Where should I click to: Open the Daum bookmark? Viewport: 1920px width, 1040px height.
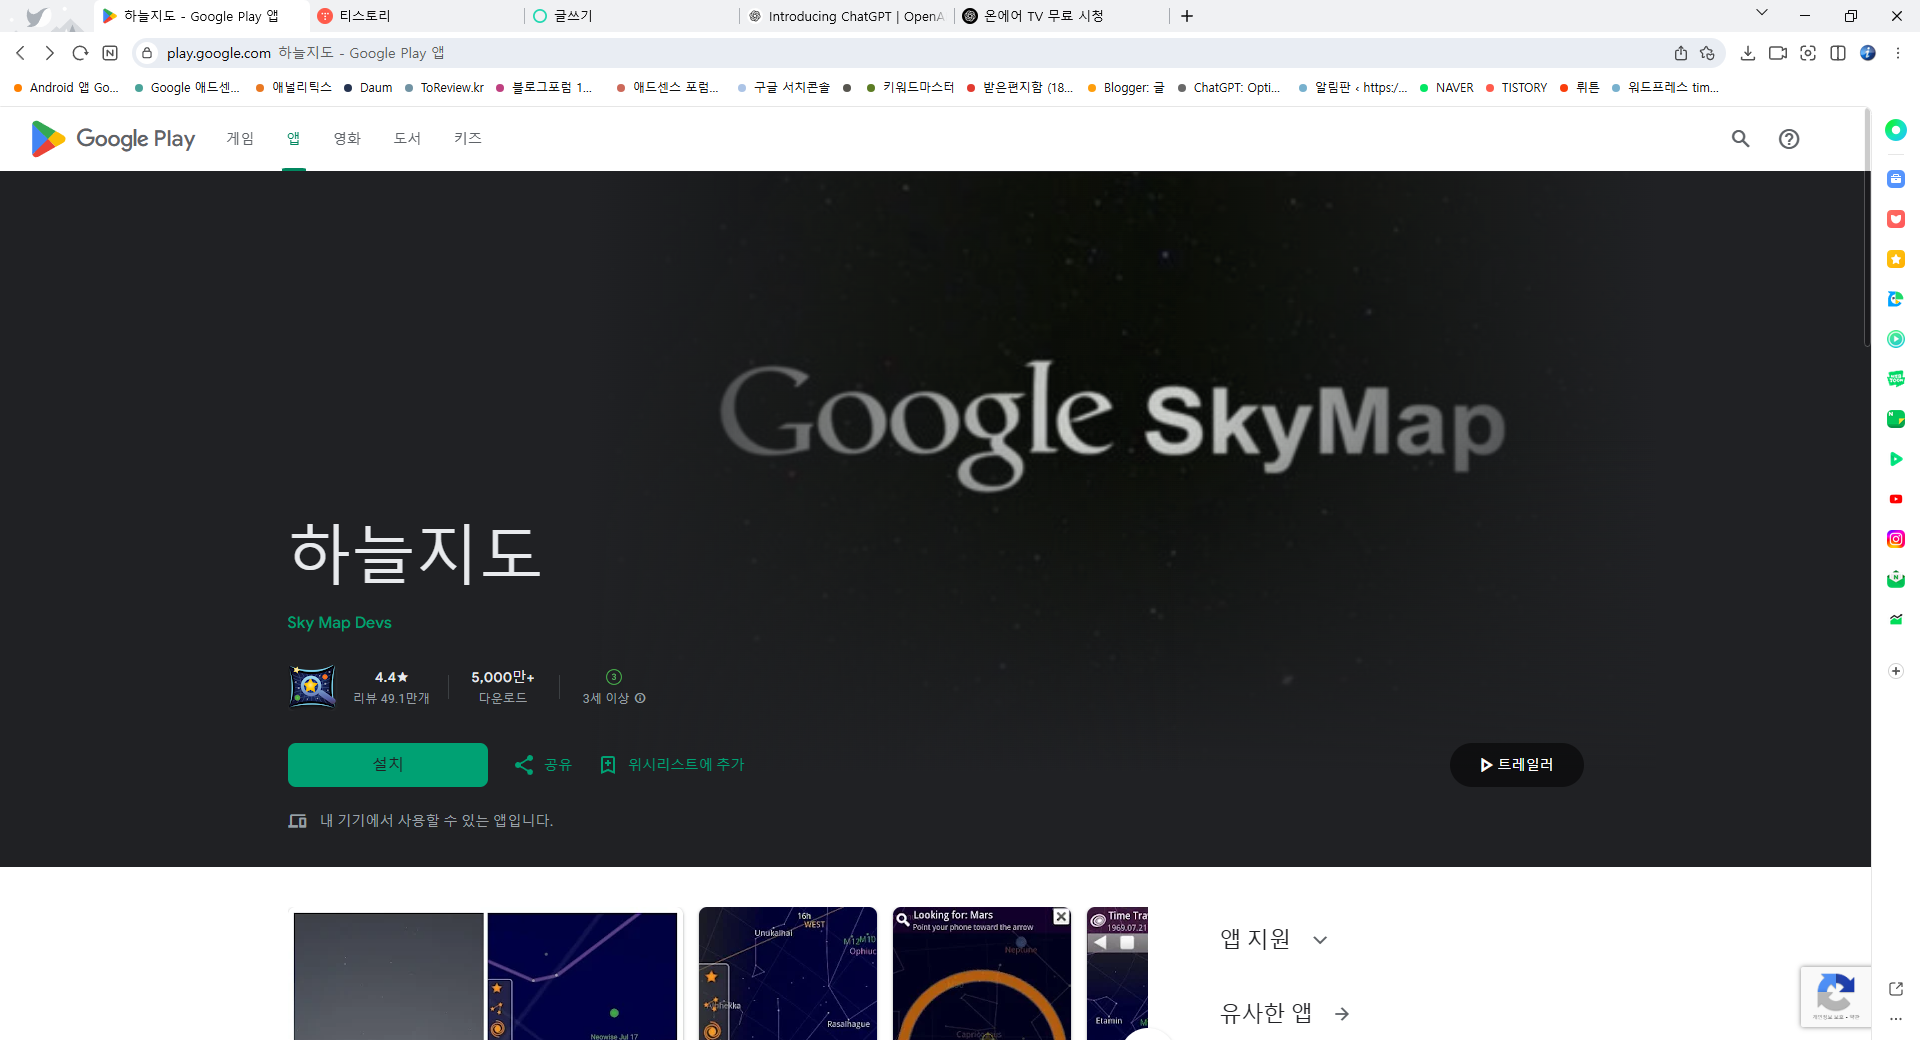click(x=368, y=88)
